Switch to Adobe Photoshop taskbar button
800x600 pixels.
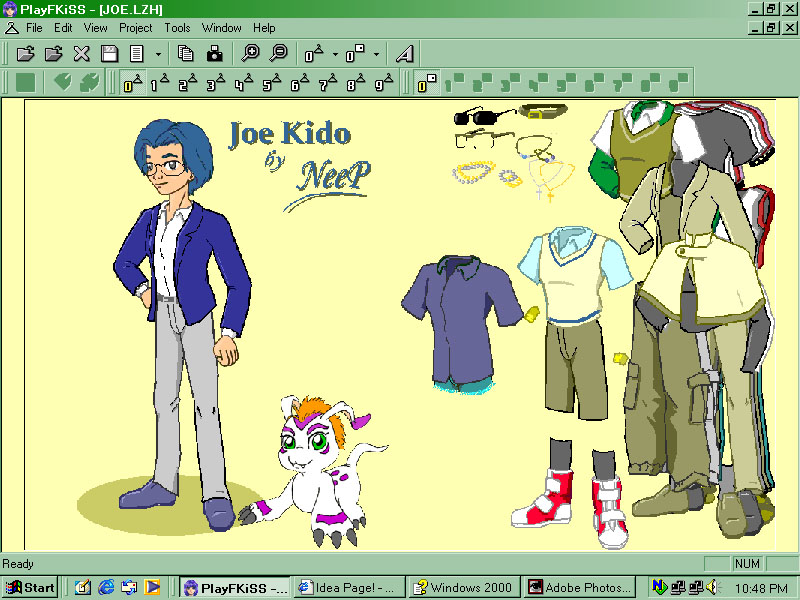pyautogui.click(x=580, y=588)
